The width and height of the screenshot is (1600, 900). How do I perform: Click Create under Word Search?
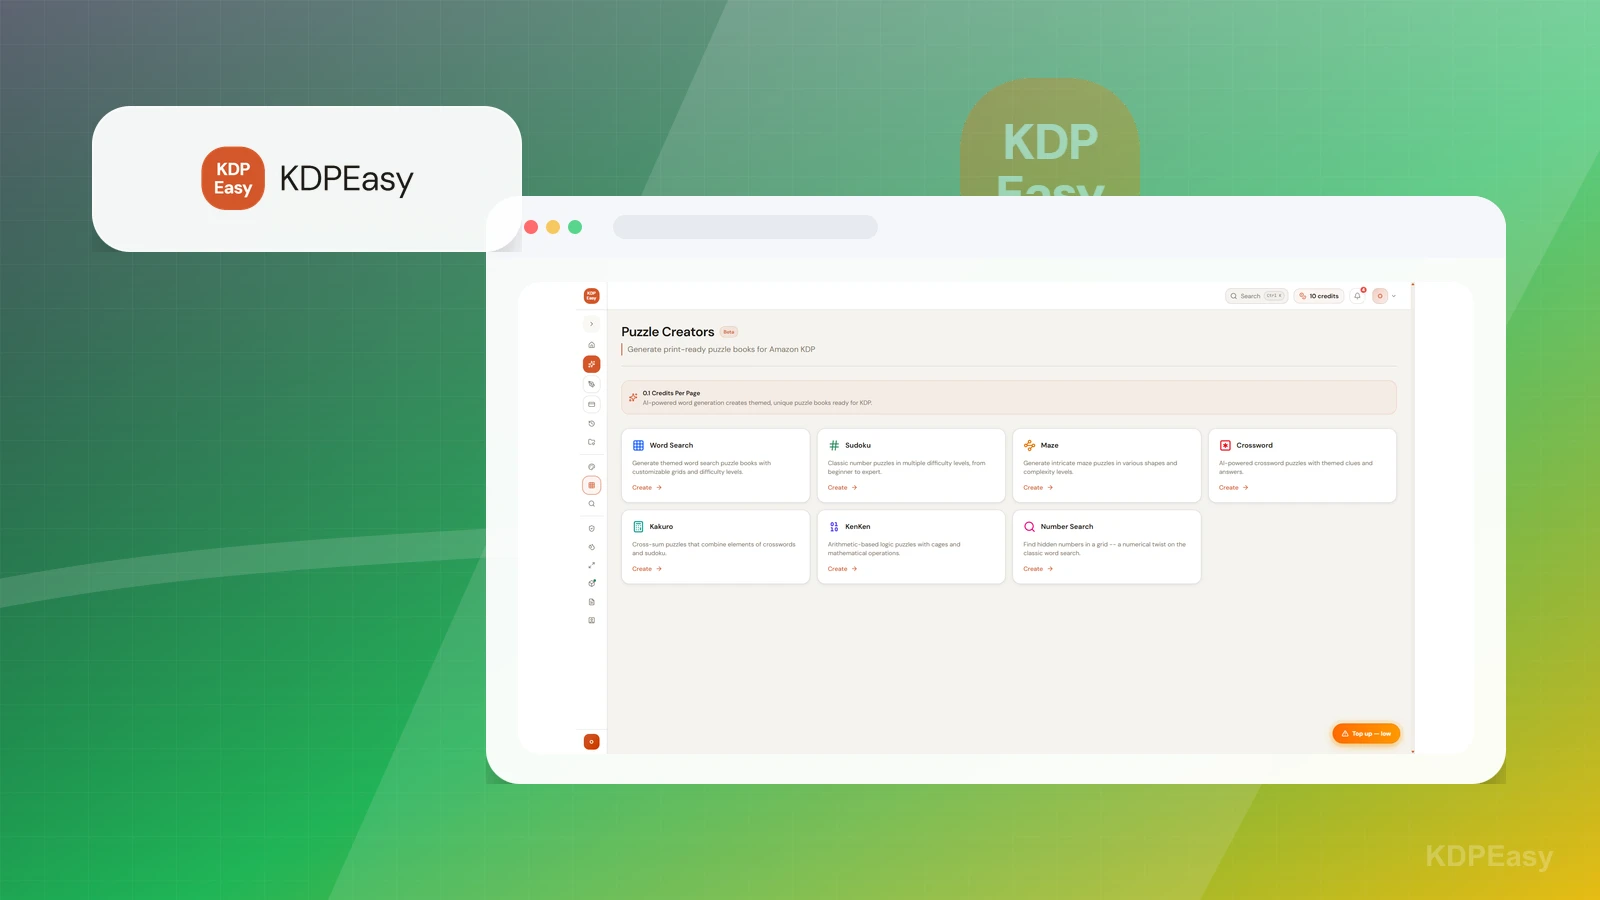pyautogui.click(x=647, y=488)
